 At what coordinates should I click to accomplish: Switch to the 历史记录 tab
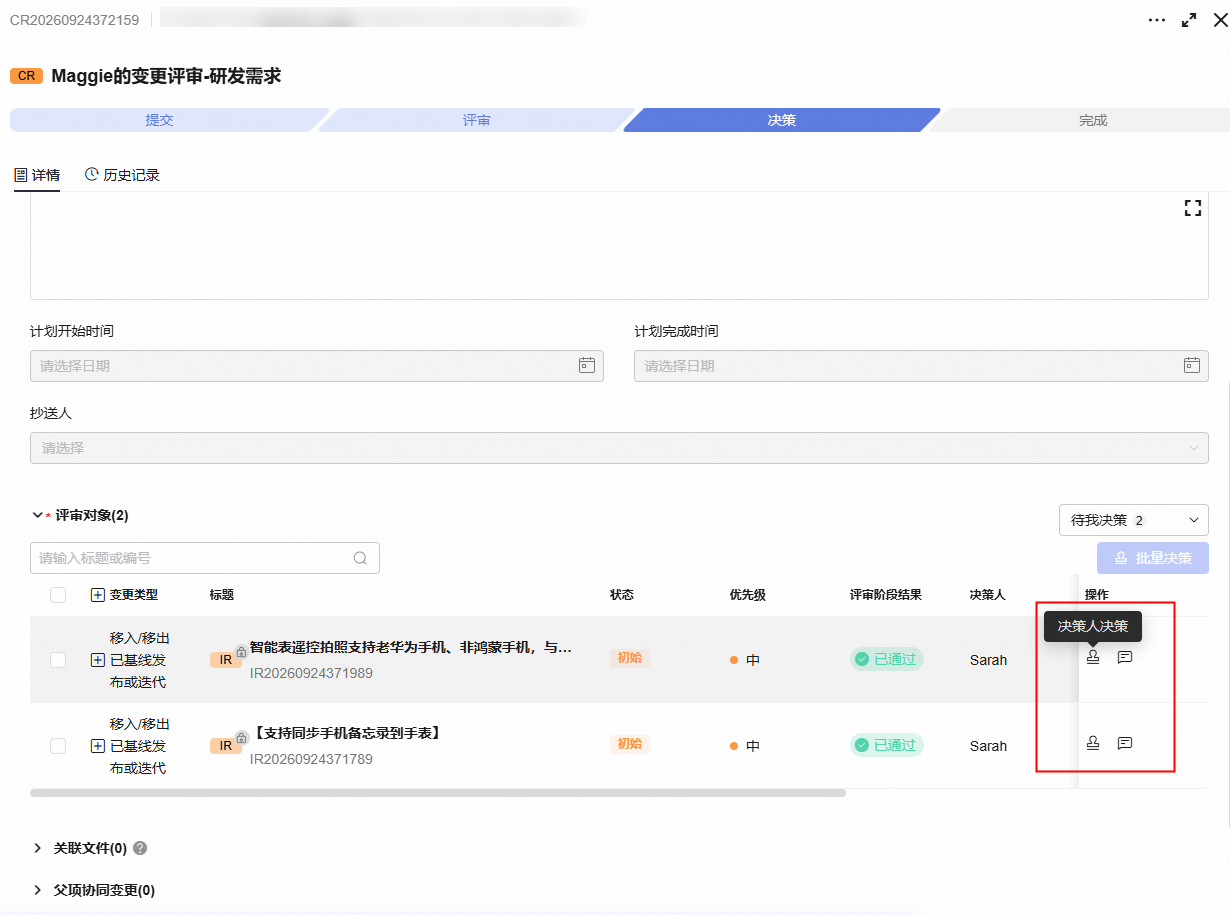pos(122,175)
